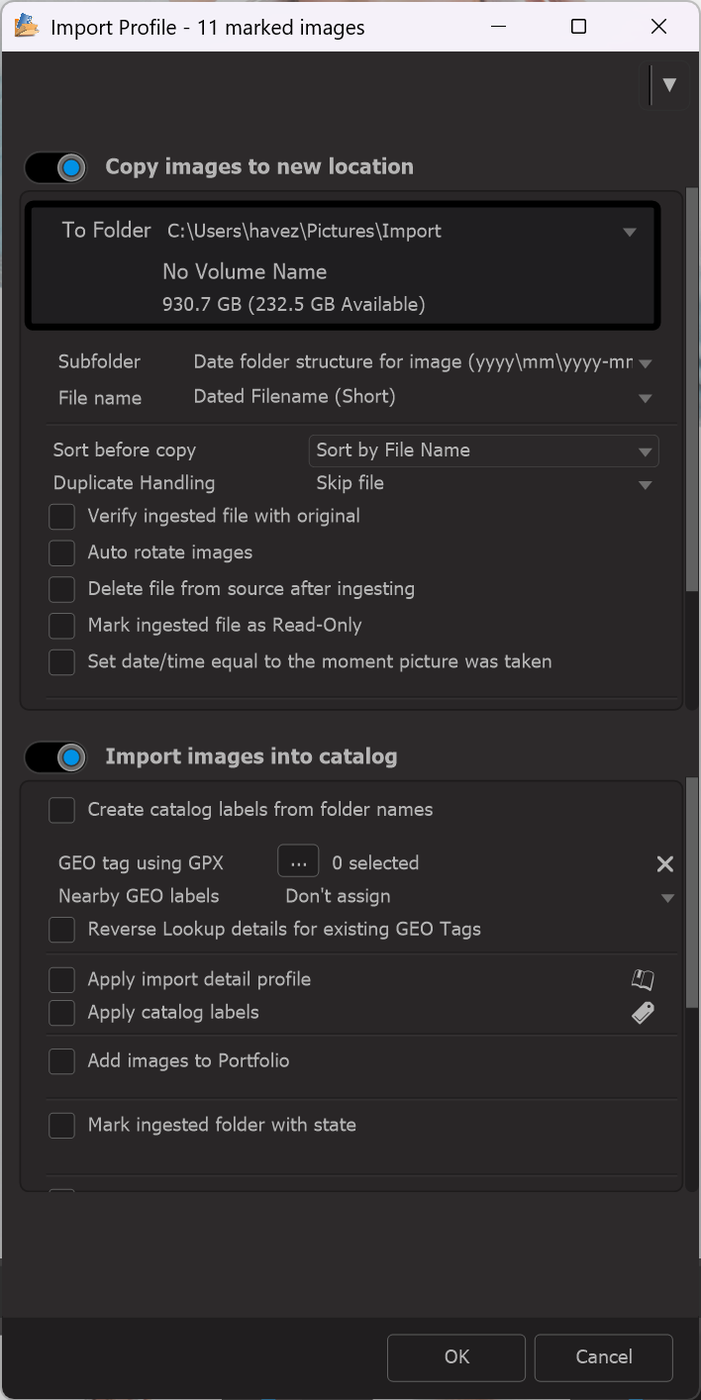Open the Duplicate Handling dropdown
Image resolution: width=701 pixels, height=1400 pixels.
(645, 485)
